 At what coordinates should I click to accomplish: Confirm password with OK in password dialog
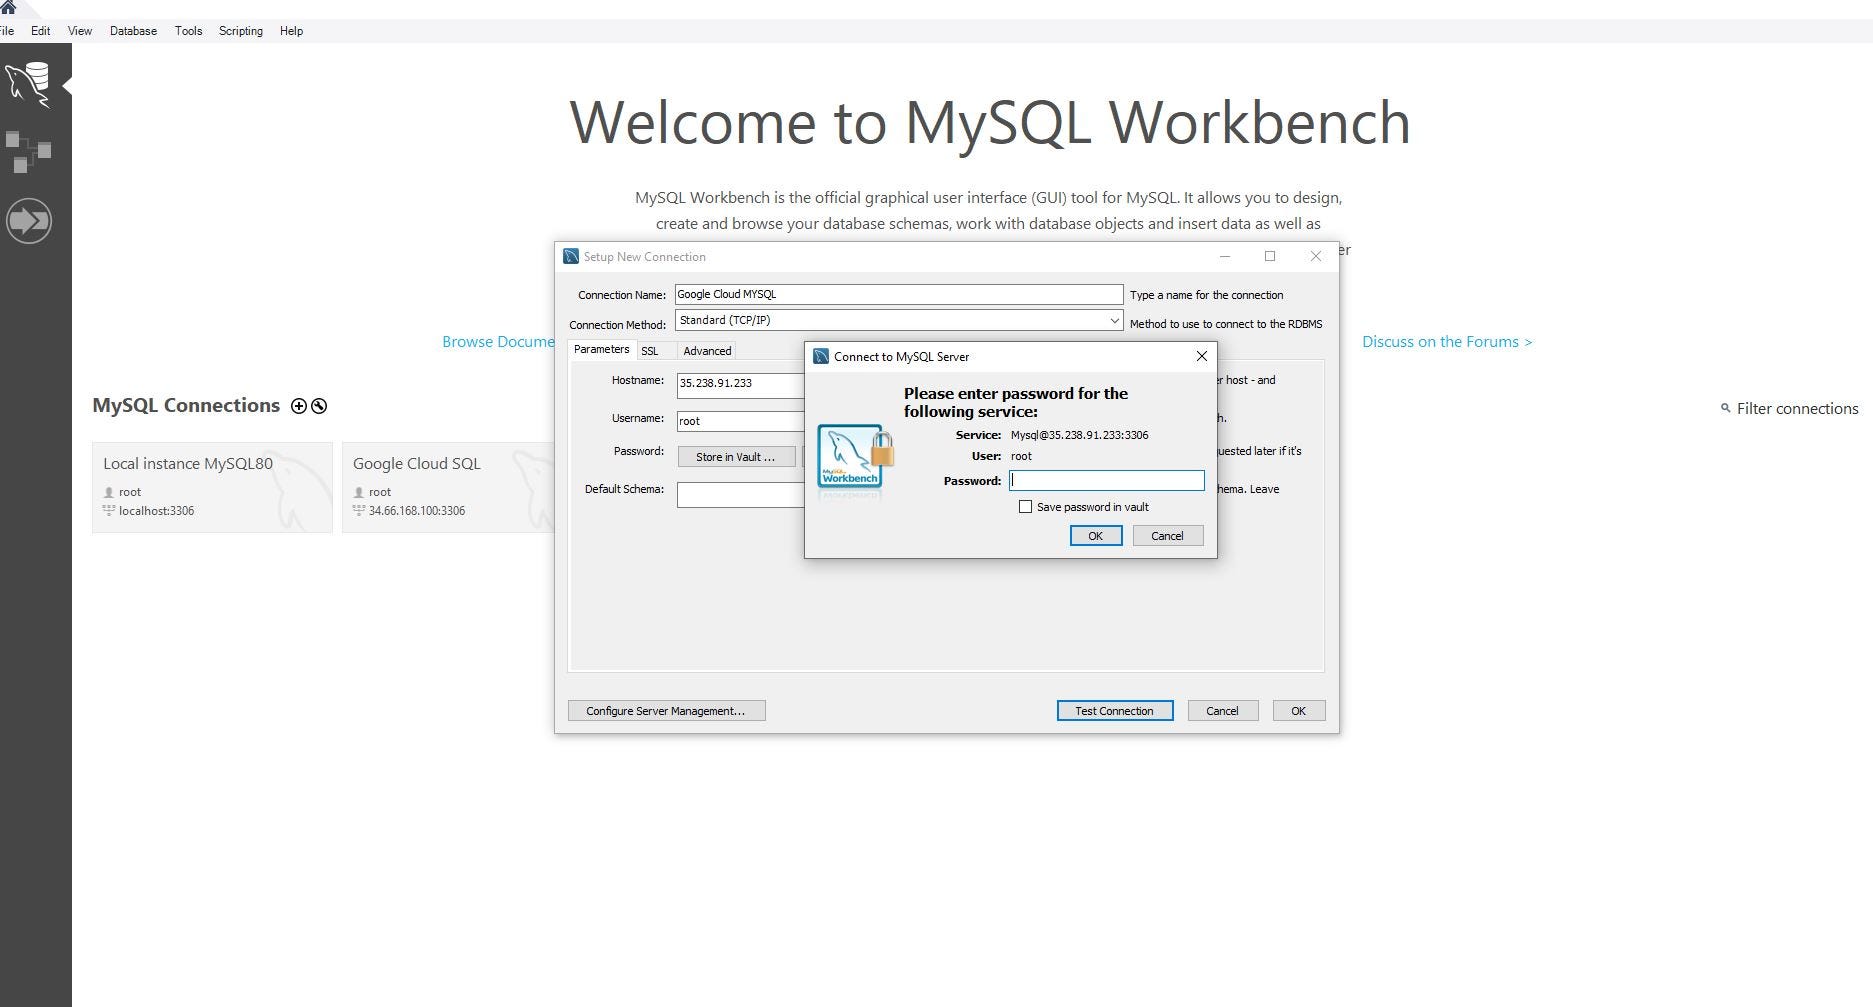1096,536
